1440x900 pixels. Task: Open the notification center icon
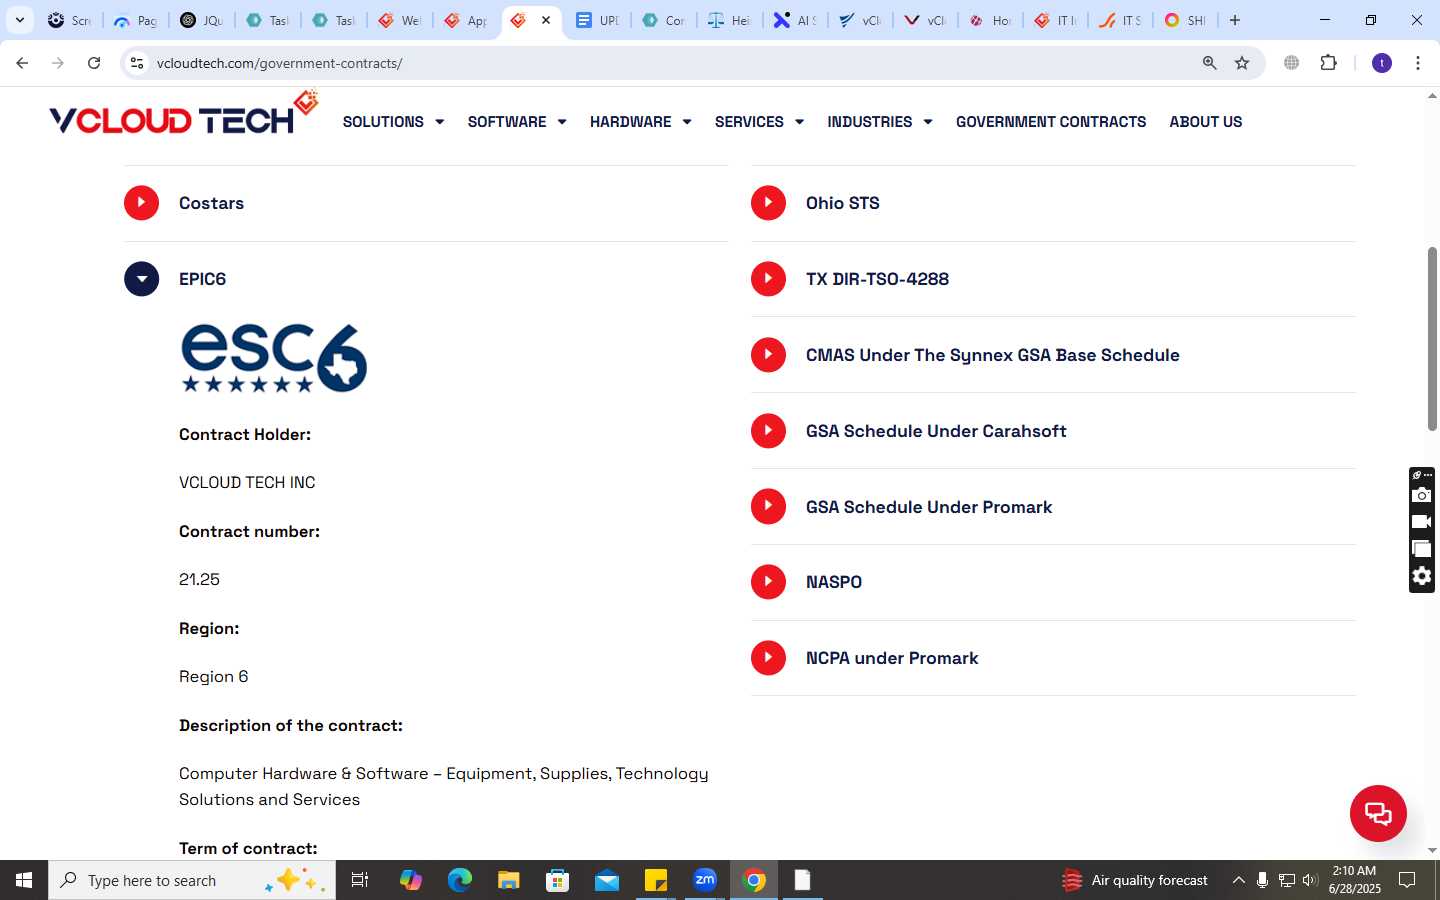(1407, 880)
